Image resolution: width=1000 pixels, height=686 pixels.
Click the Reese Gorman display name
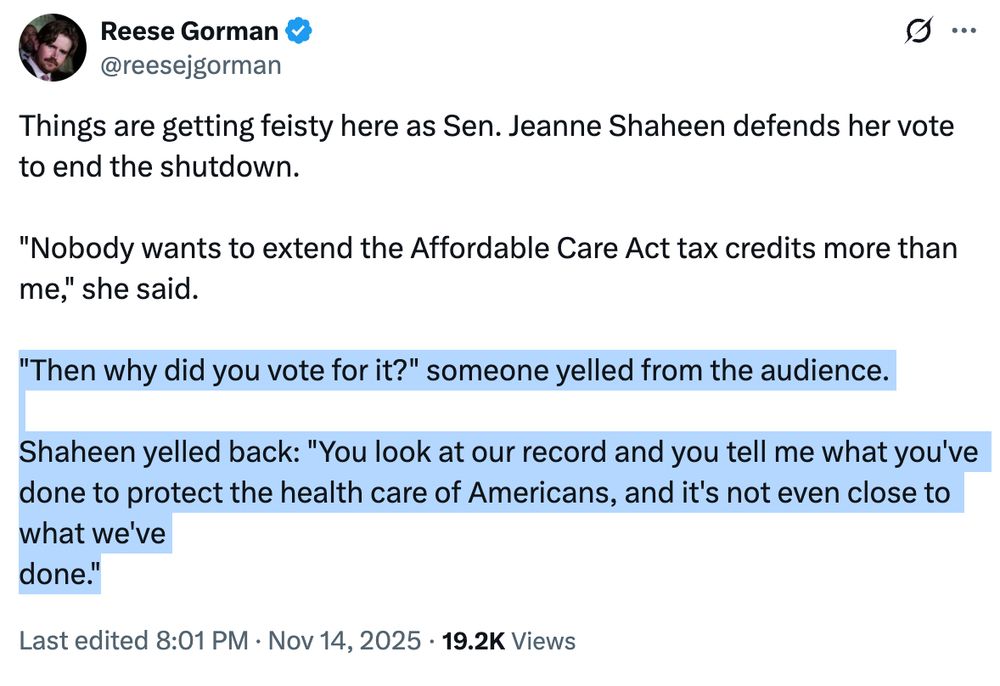[x=189, y=30]
